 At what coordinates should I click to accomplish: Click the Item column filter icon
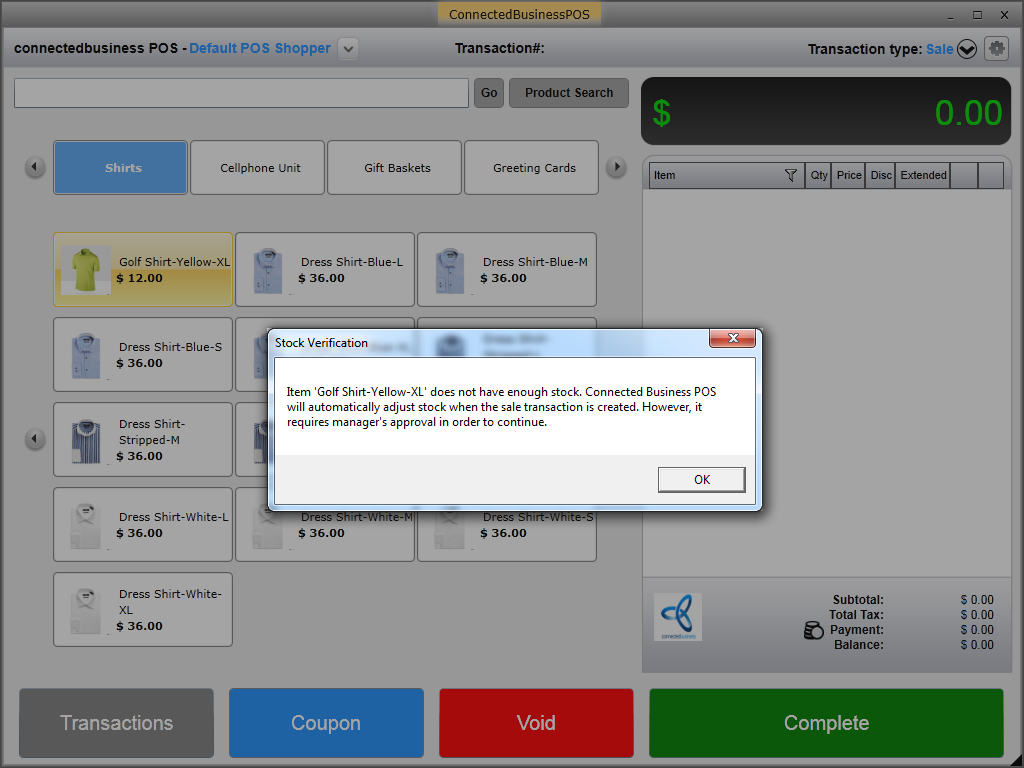[790, 175]
